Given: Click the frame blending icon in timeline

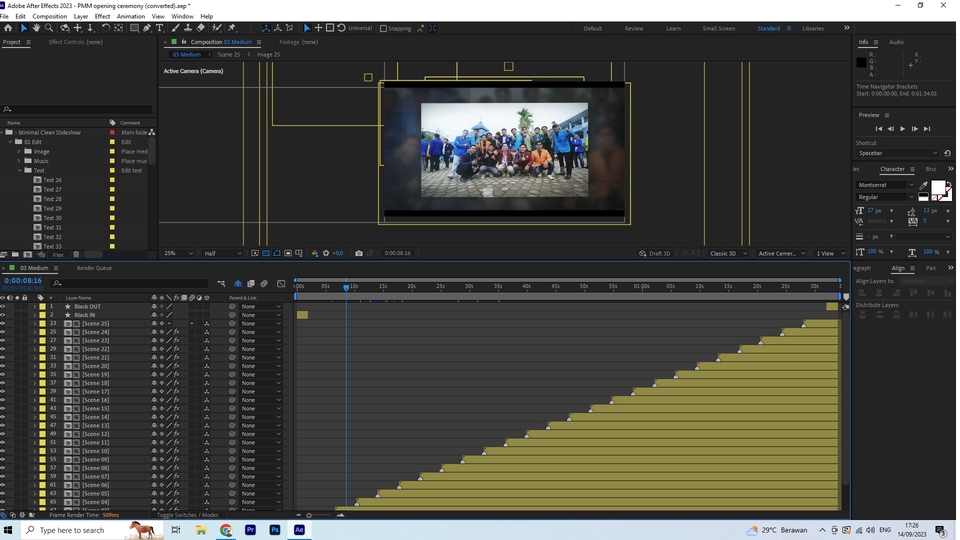Looking at the screenshot, I should pyautogui.click(x=251, y=283).
